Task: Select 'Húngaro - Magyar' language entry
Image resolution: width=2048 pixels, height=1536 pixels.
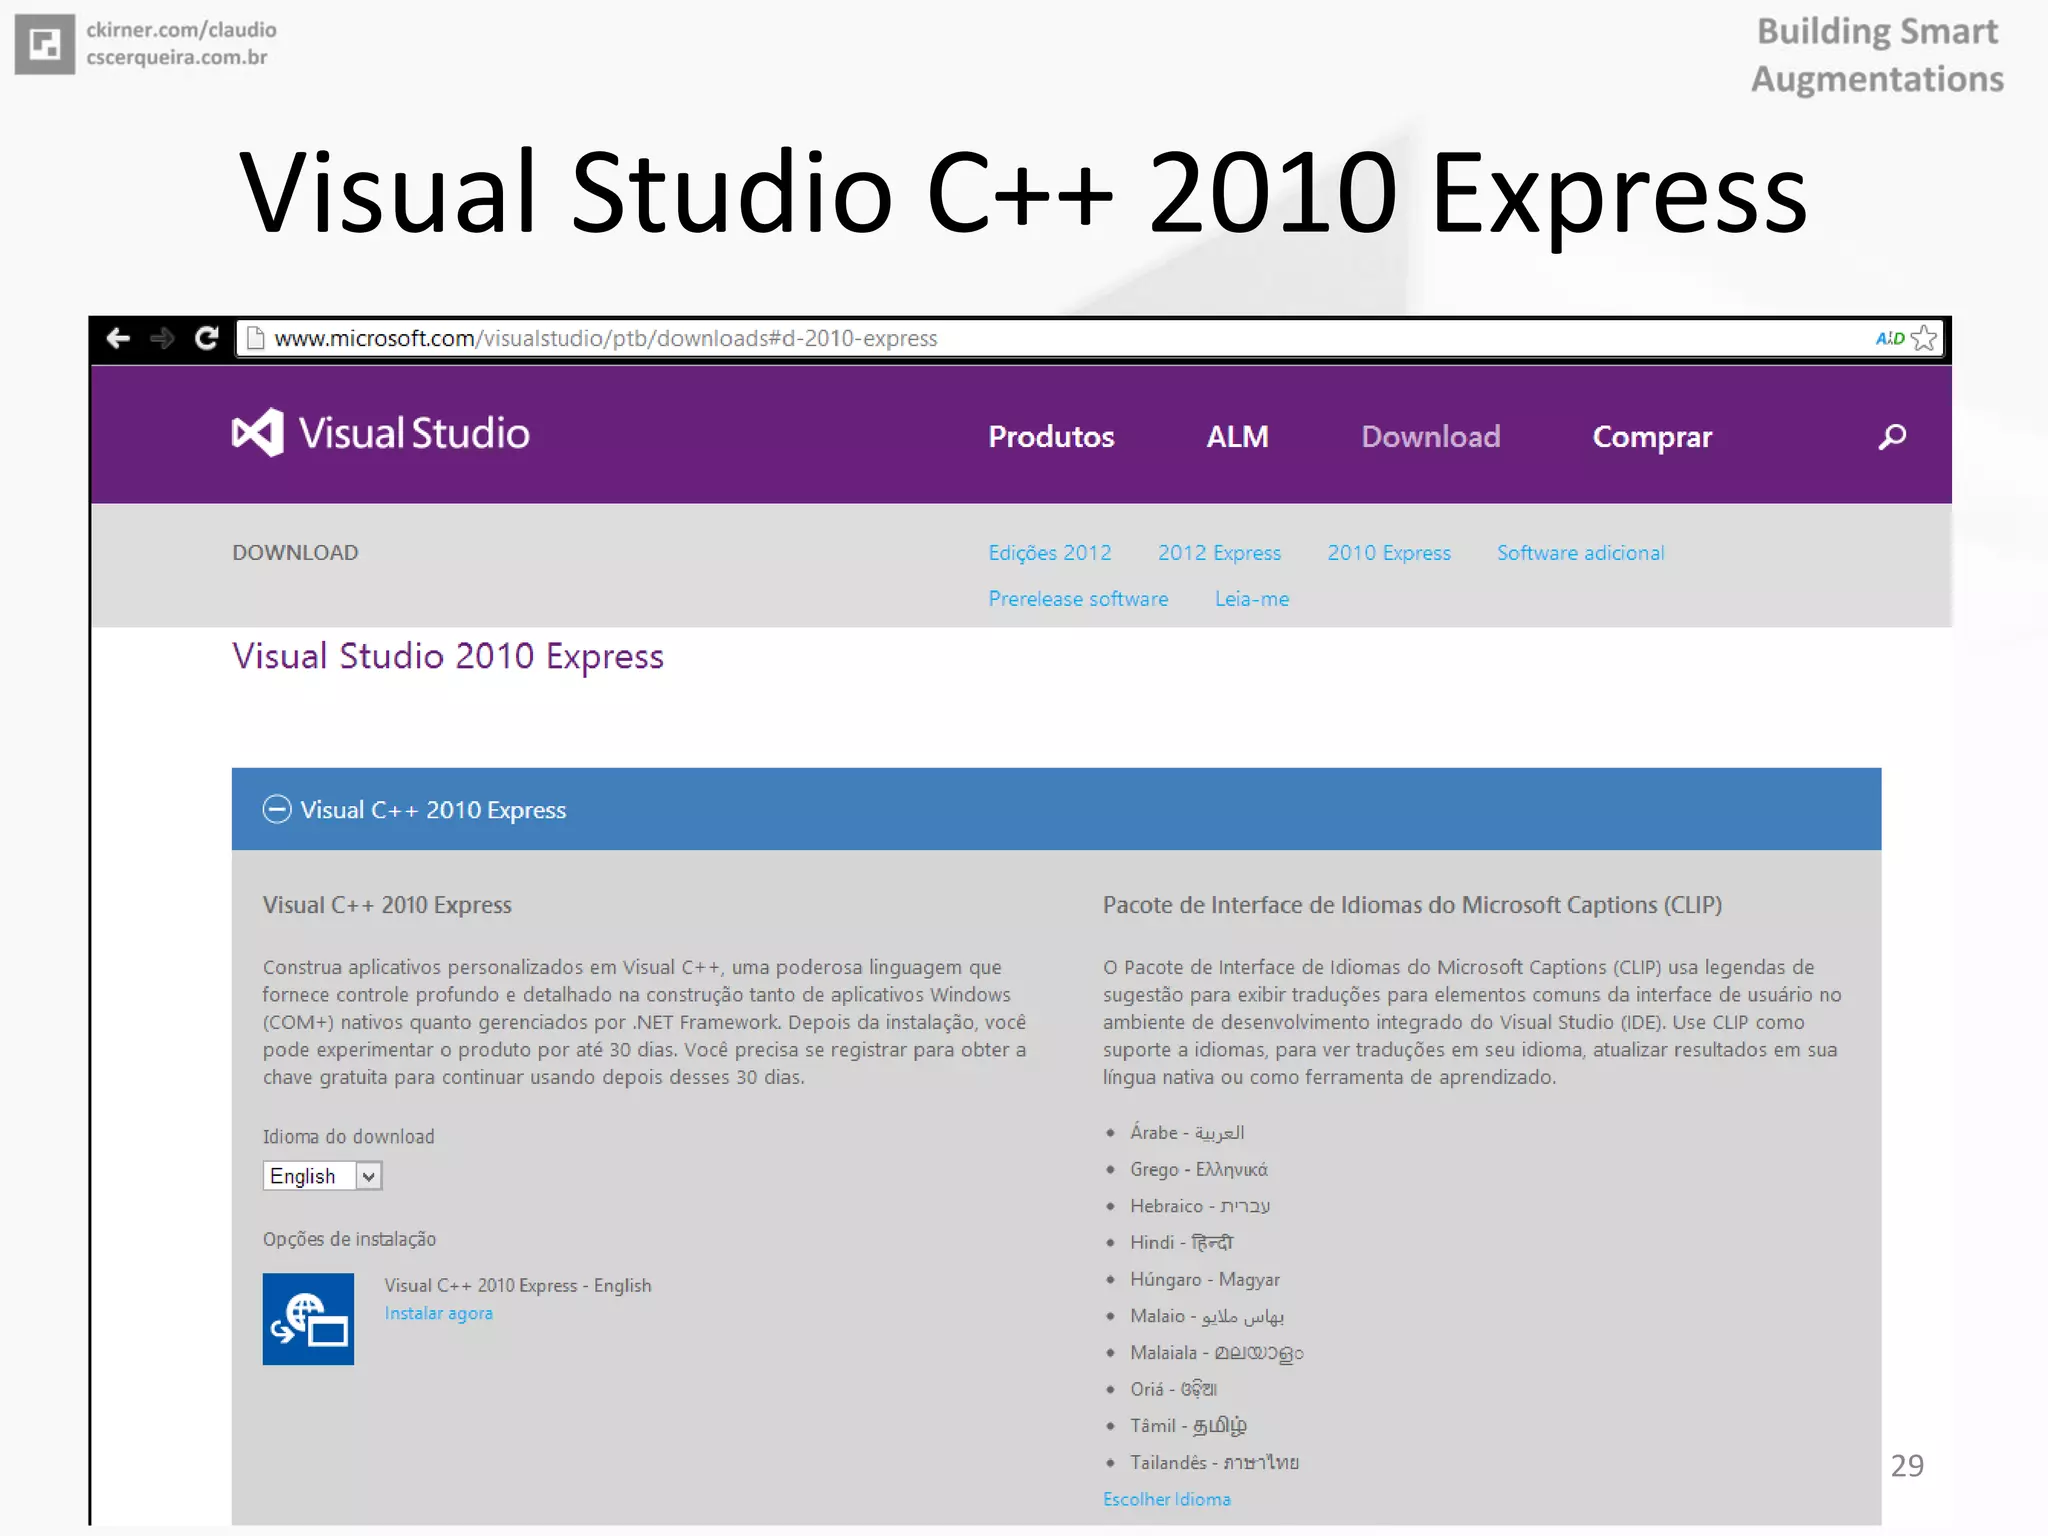Action: [x=1205, y=1279]
